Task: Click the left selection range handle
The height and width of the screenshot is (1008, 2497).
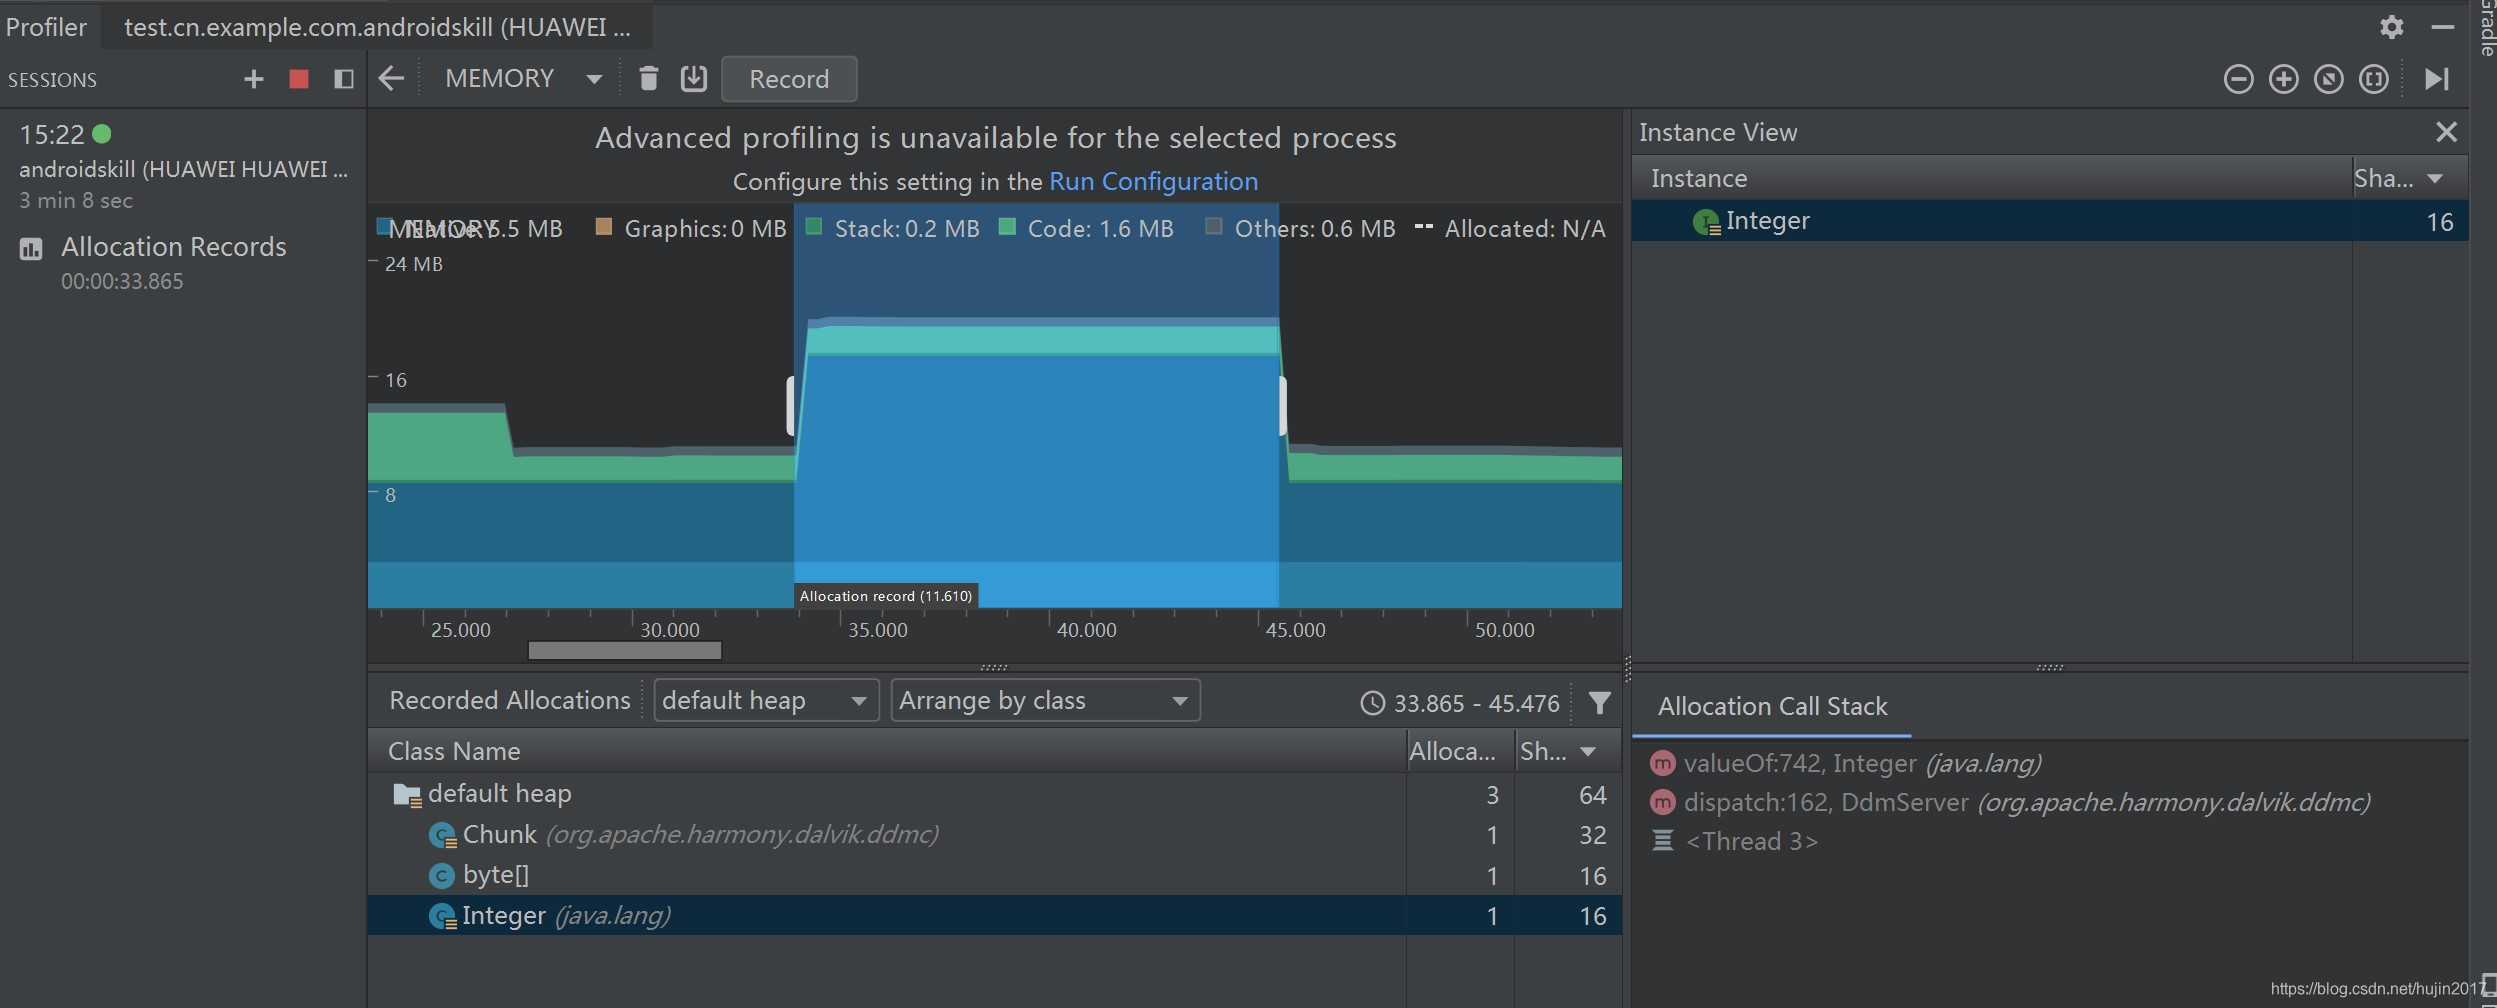Action: coord(791,405)
